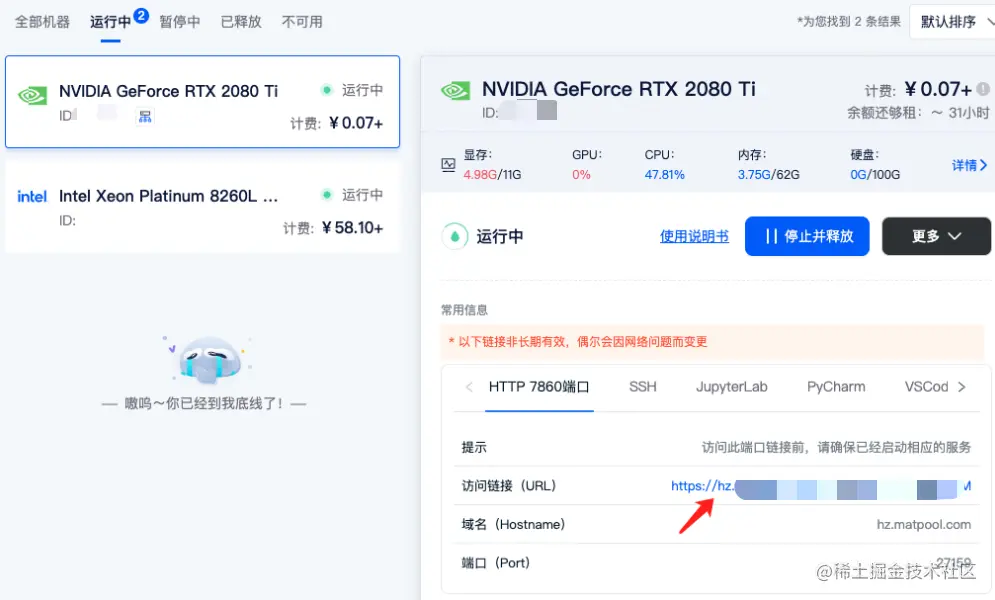The width and height of the screenshot is (995, 600).
Task: Open the 已释放 tab
Action: [x=241, y=22]
